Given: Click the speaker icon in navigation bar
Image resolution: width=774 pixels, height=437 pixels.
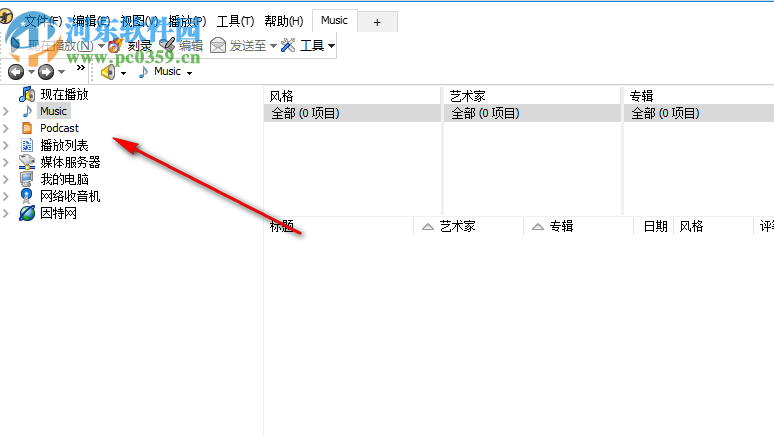Looking at the screenshot, I should click(108, 72).
